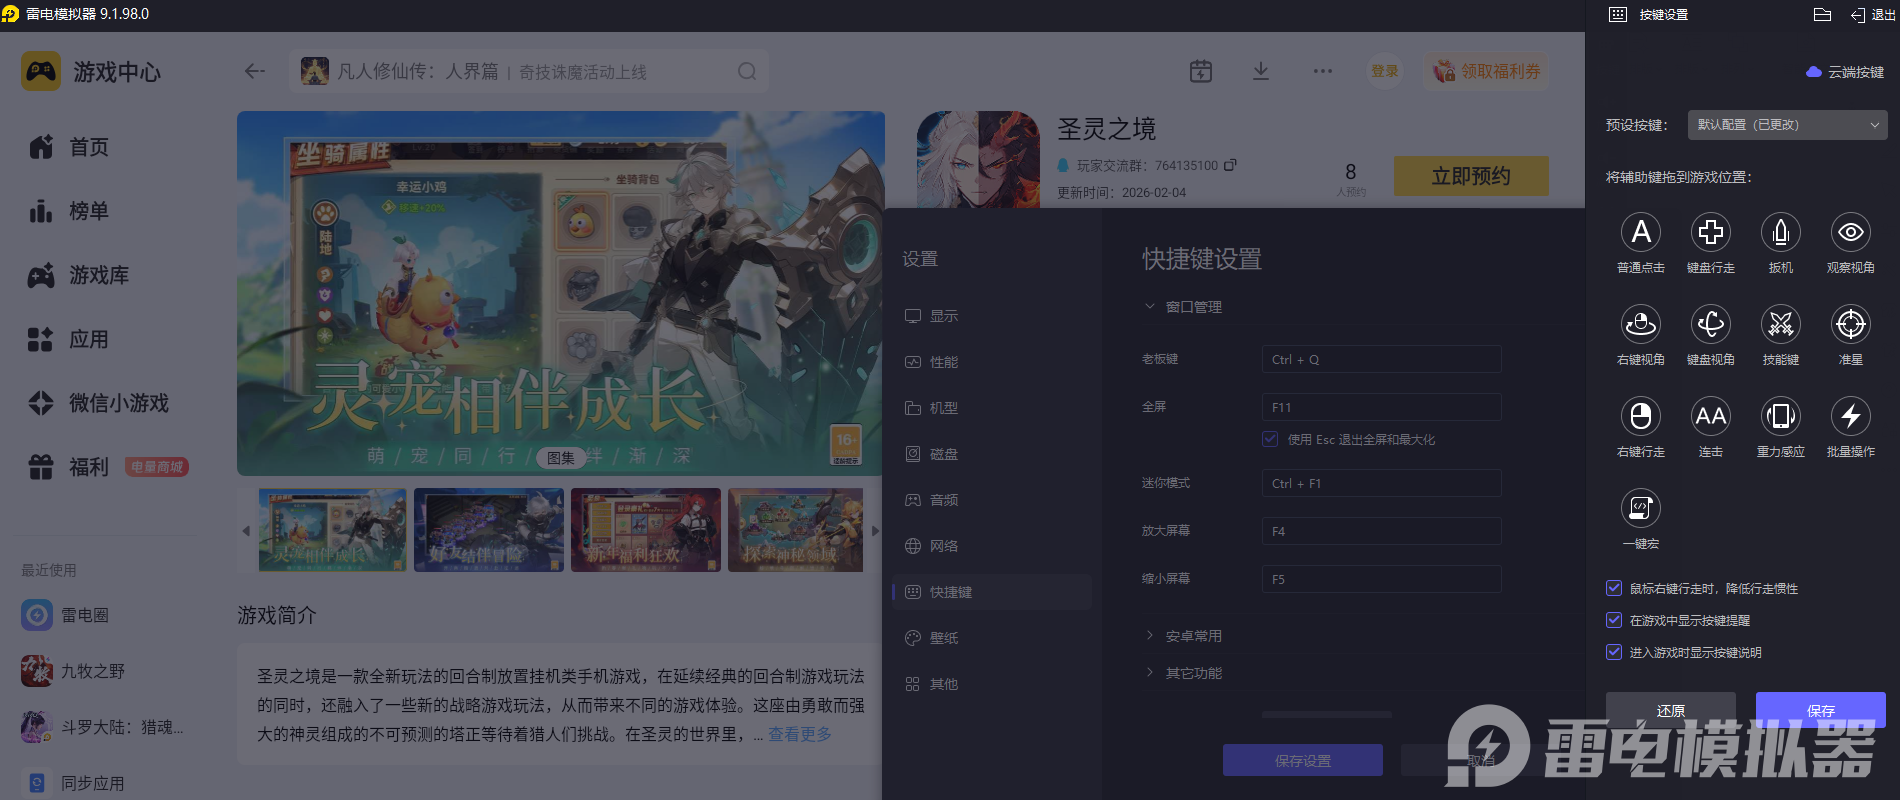Open the 预设按键 configuration dropdown
1900x800 pixels.
point(1787,125)
